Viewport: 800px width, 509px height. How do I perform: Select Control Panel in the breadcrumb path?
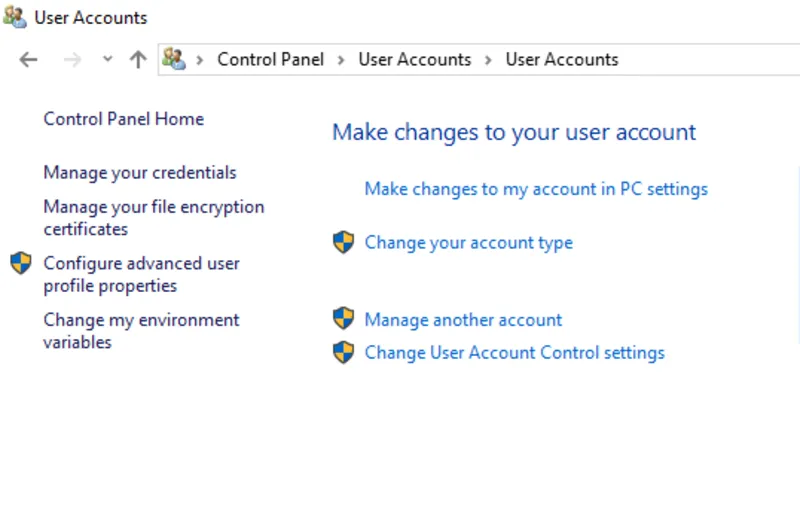[x=270, y=60]
